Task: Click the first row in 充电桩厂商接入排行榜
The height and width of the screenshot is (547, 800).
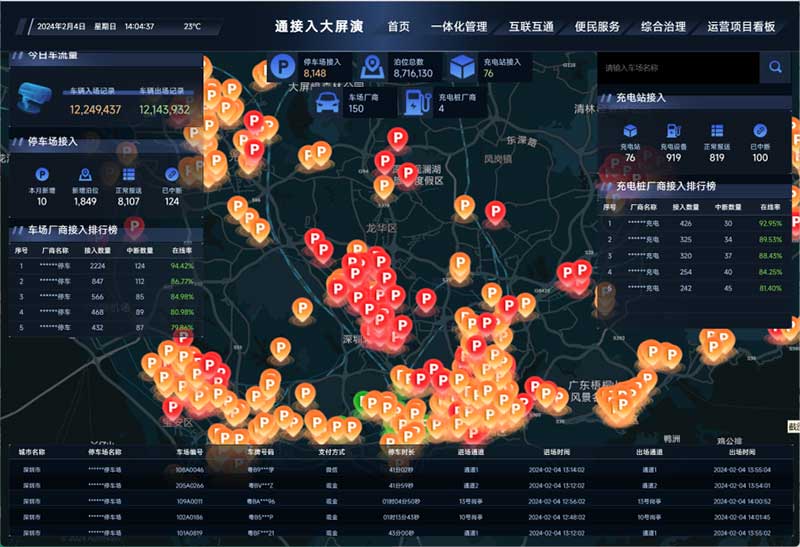Action: pos(697,223)
